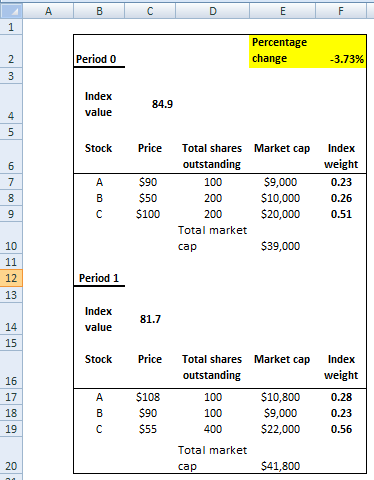This screenshot has height=480, width=374.
Task: Click the 200 shares cell in row 8
Action: (x=213, y=198)
